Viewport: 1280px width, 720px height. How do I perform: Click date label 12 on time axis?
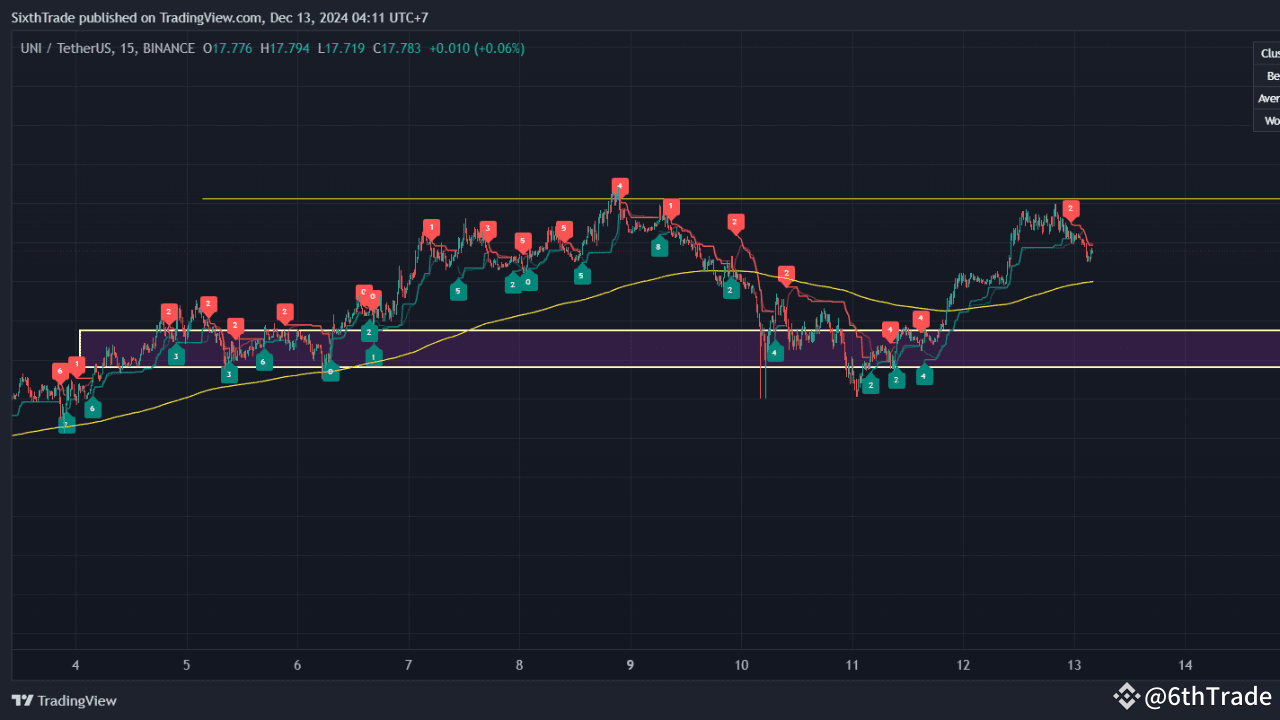pos(963,664)
